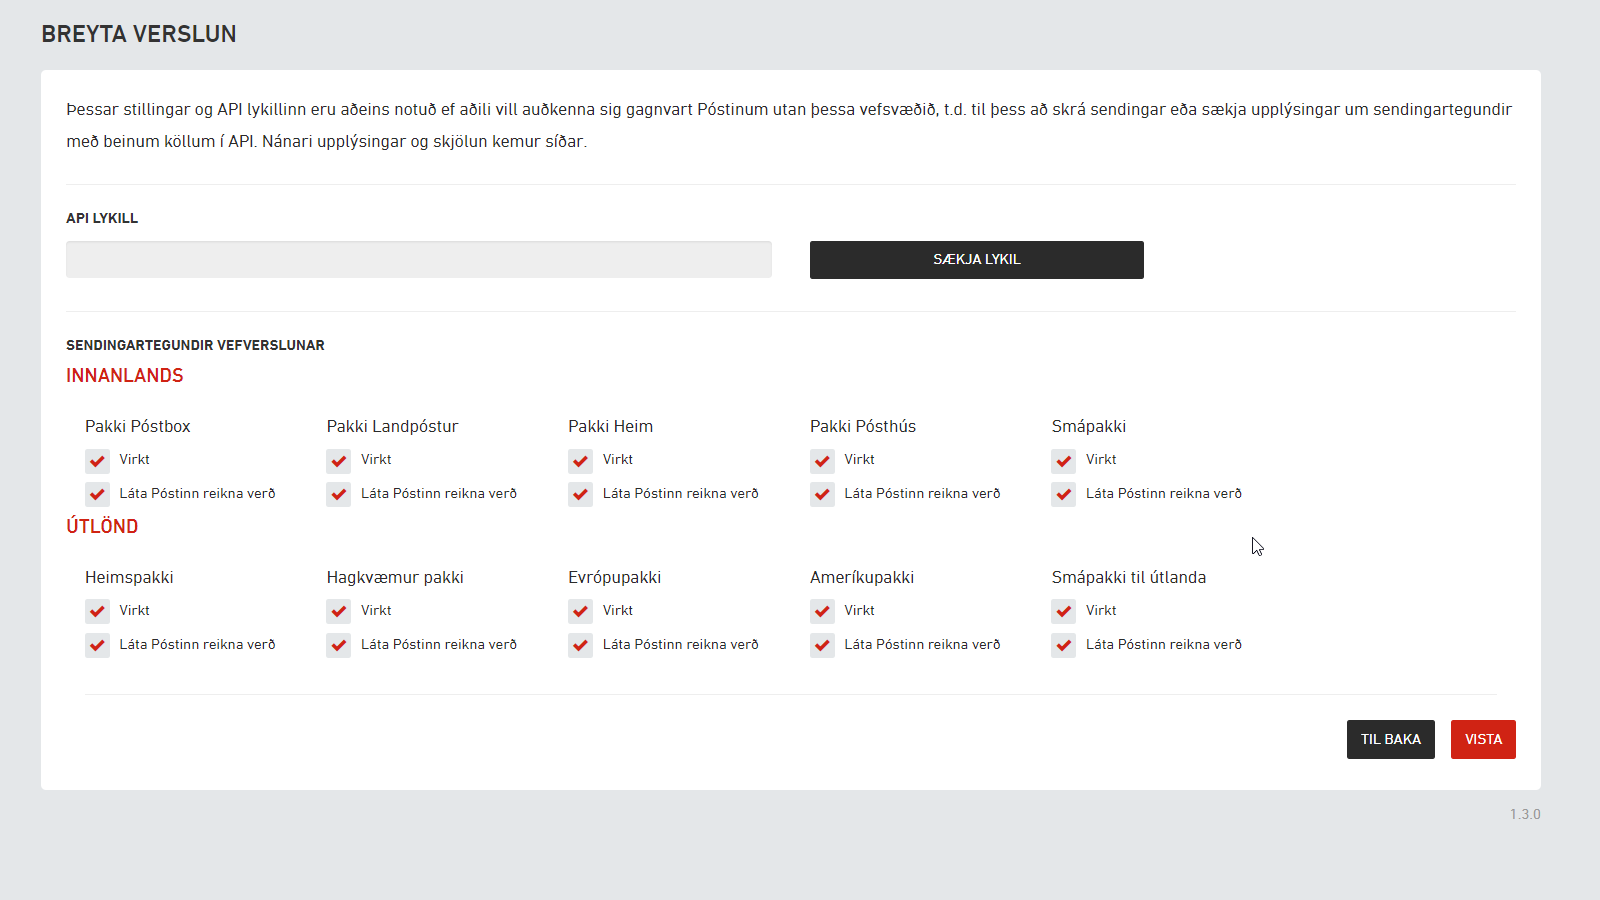This screenshot has height=900, width=1600.
Task: Toggle Láta Póstinn reikna verð for Pakki Heim
Action: pos(581,495)
